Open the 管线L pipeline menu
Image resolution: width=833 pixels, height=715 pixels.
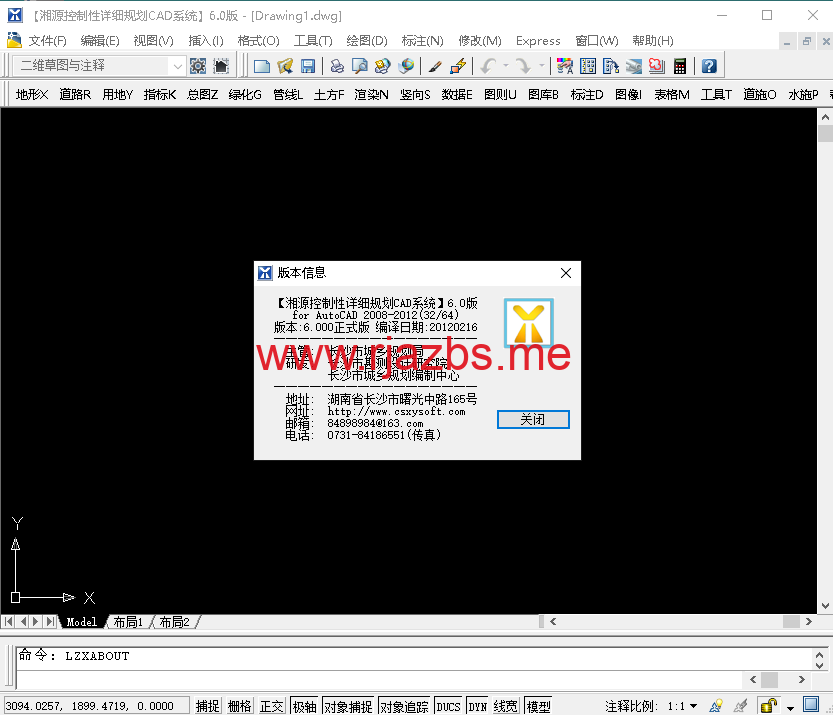click(288, 95)
